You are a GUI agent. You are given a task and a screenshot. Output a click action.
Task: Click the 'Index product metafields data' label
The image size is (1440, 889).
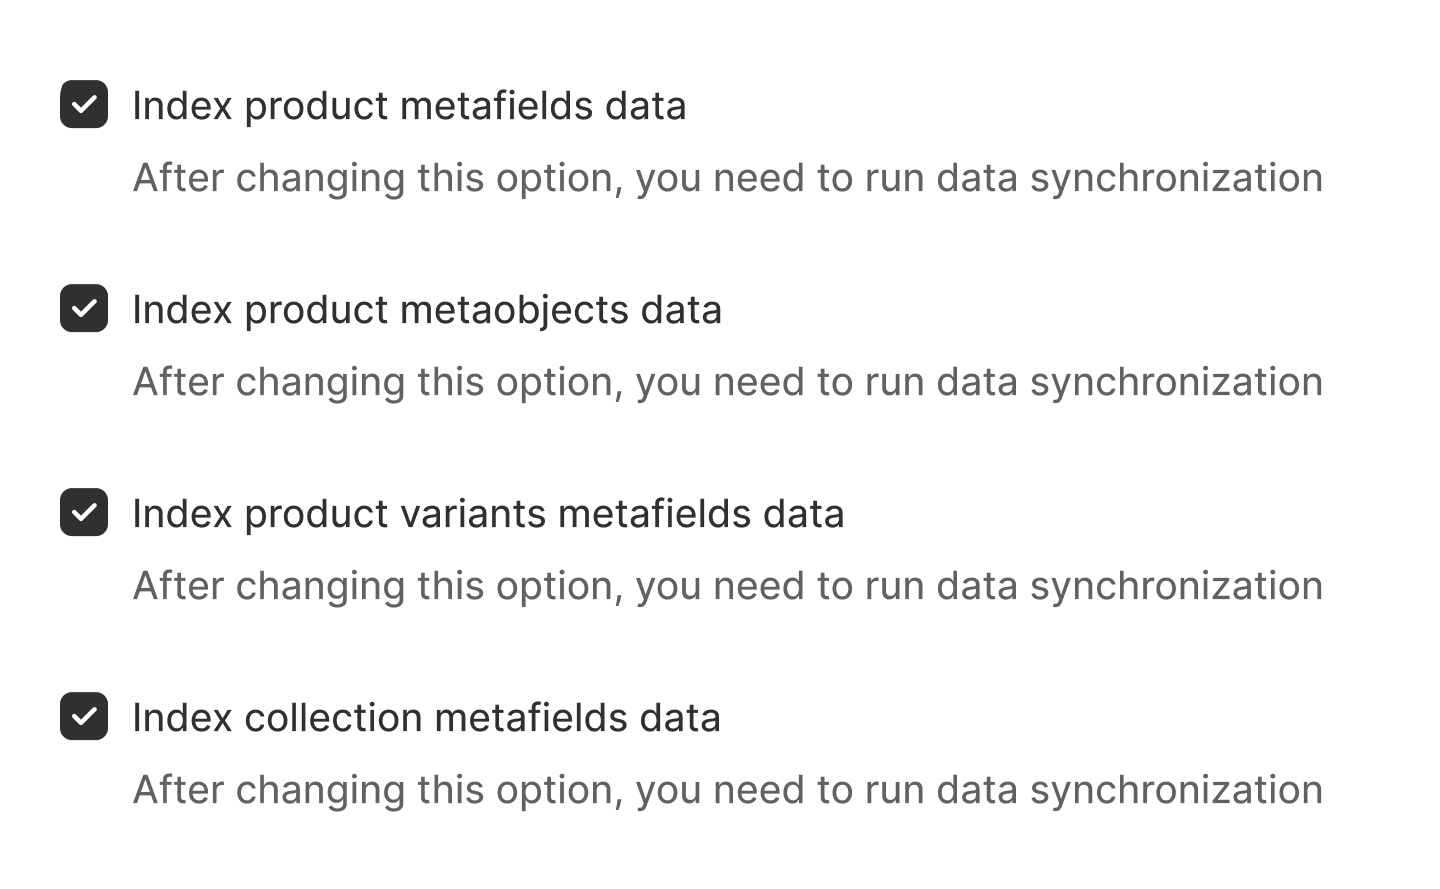[x=409, y=106]
